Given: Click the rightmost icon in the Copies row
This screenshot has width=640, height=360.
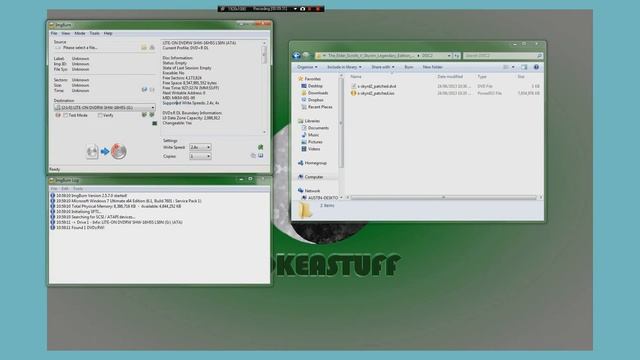Looking at the screenshot, I should [x=261, y=156].
